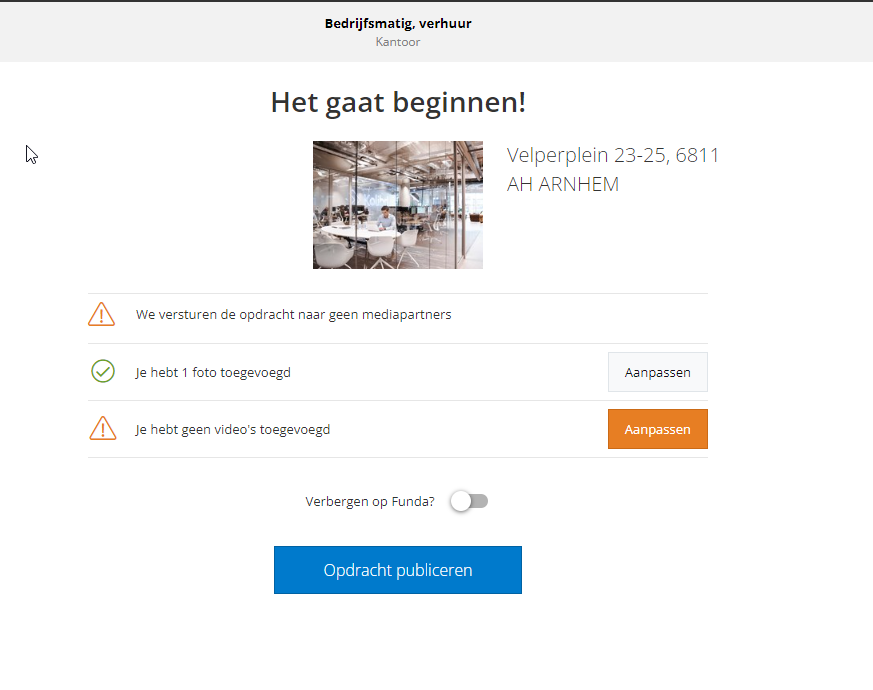Click the 'Verbergen op Funda?' label
The width and height of the screenshot is (873, 690).
coord(370,502)
